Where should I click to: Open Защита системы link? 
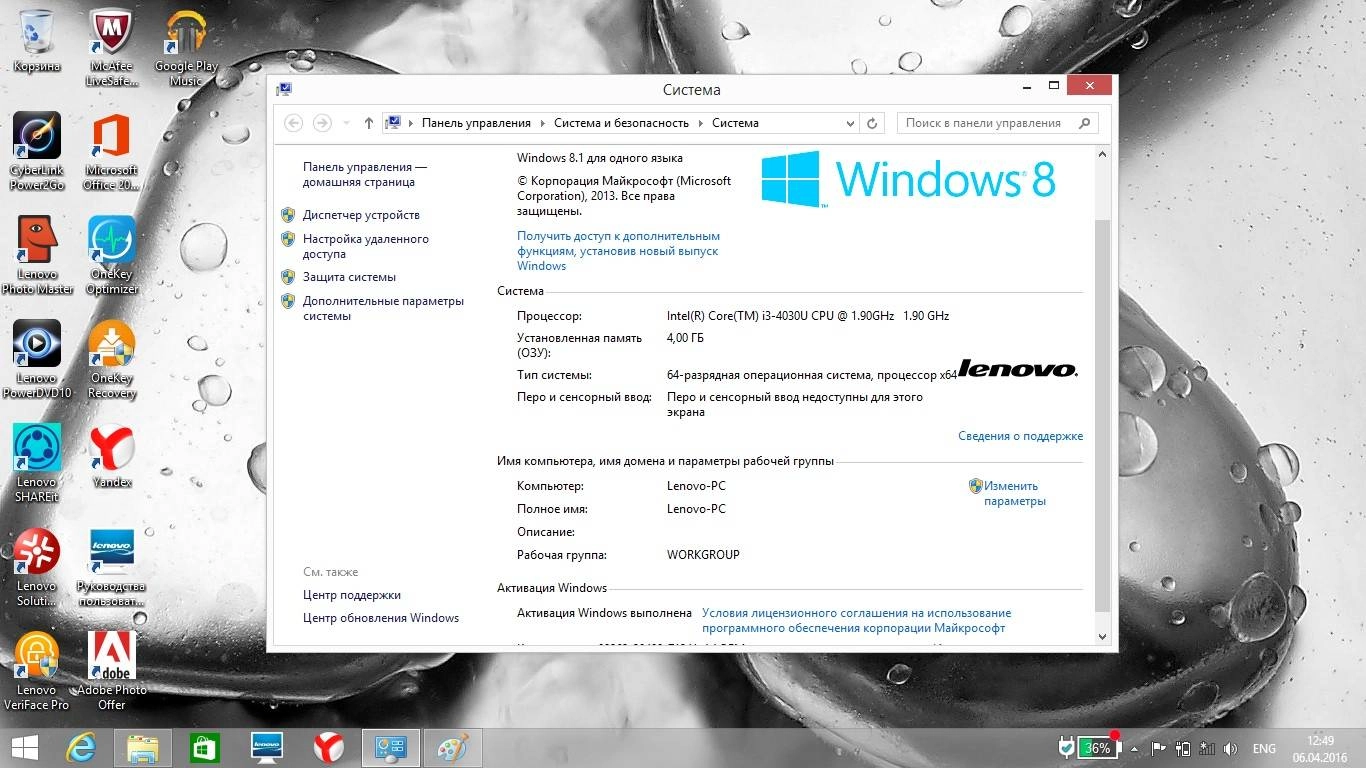pyautogui.click(x=349, y=277)
